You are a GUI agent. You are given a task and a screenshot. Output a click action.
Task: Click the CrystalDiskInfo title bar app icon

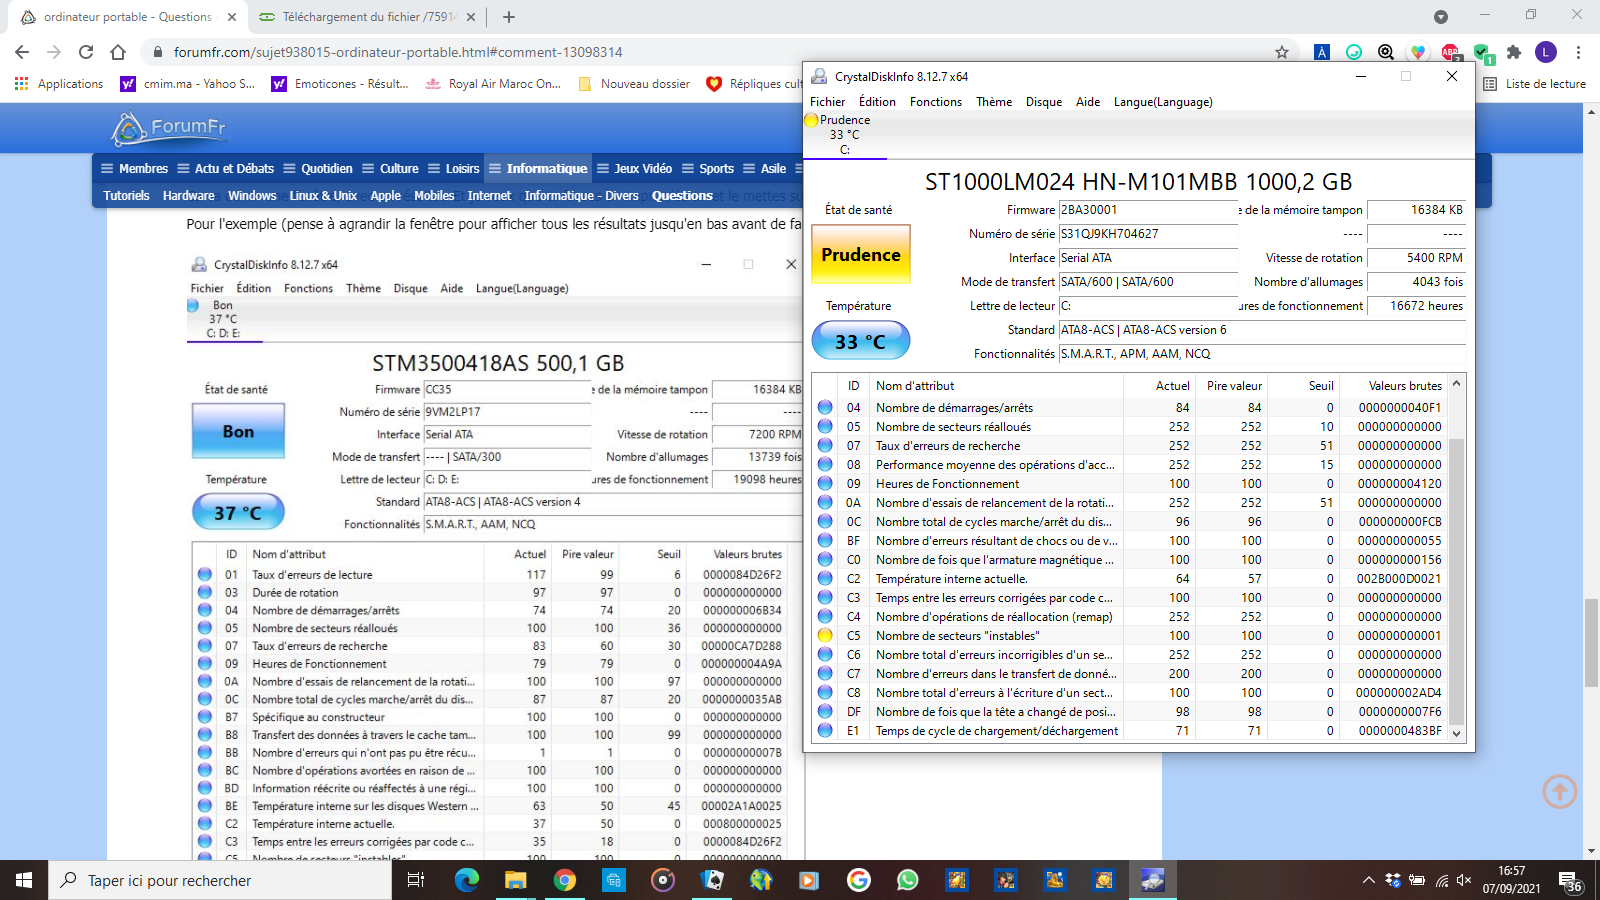pos(819,76)
